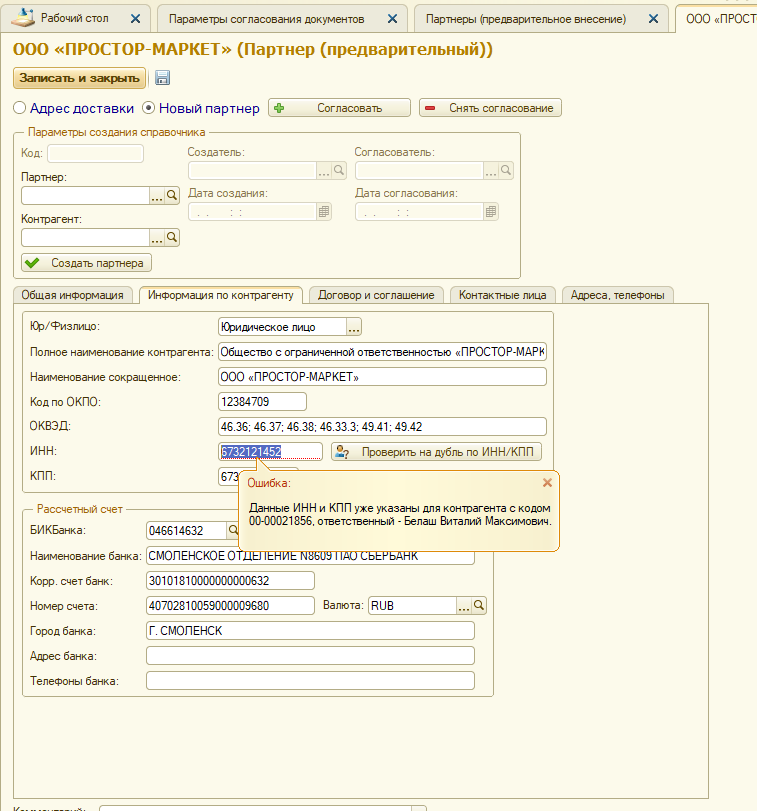Click the Создать партнера button
This screenshot has height=811, width=757.
click(86, 263)
